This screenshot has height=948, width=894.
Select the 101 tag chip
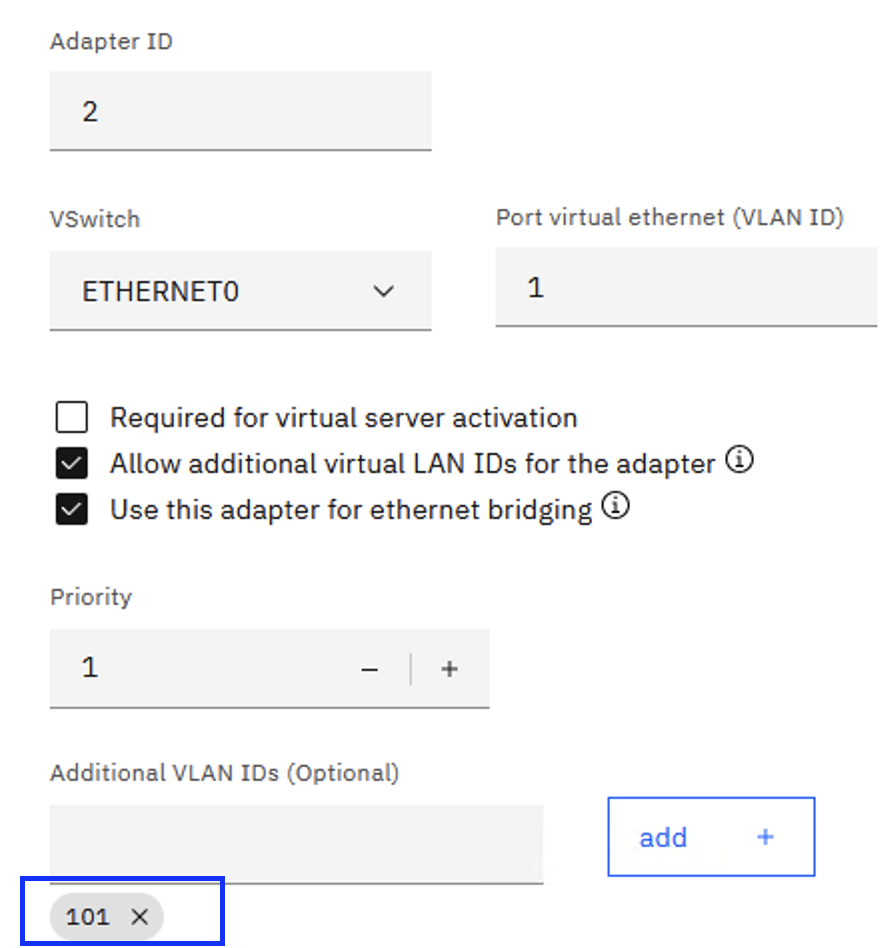[105, 916]
